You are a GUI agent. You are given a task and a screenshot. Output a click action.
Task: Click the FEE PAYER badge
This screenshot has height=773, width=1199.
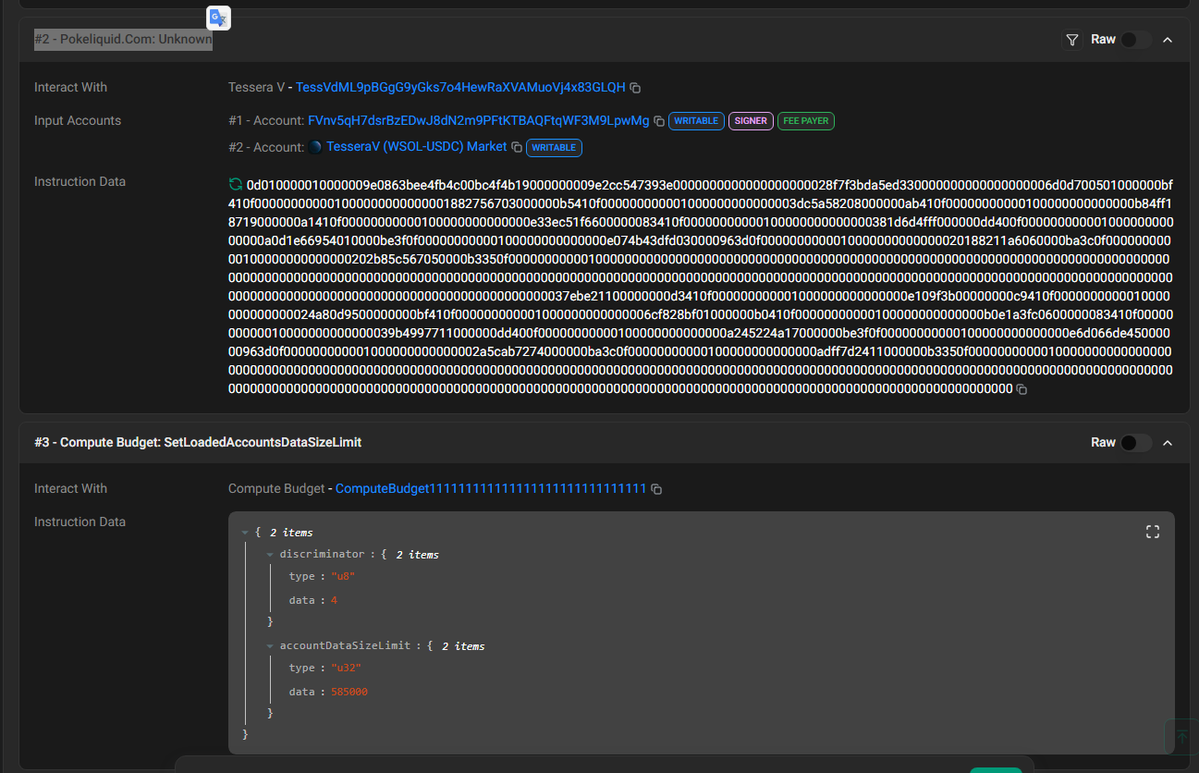[x=805, y=121]
